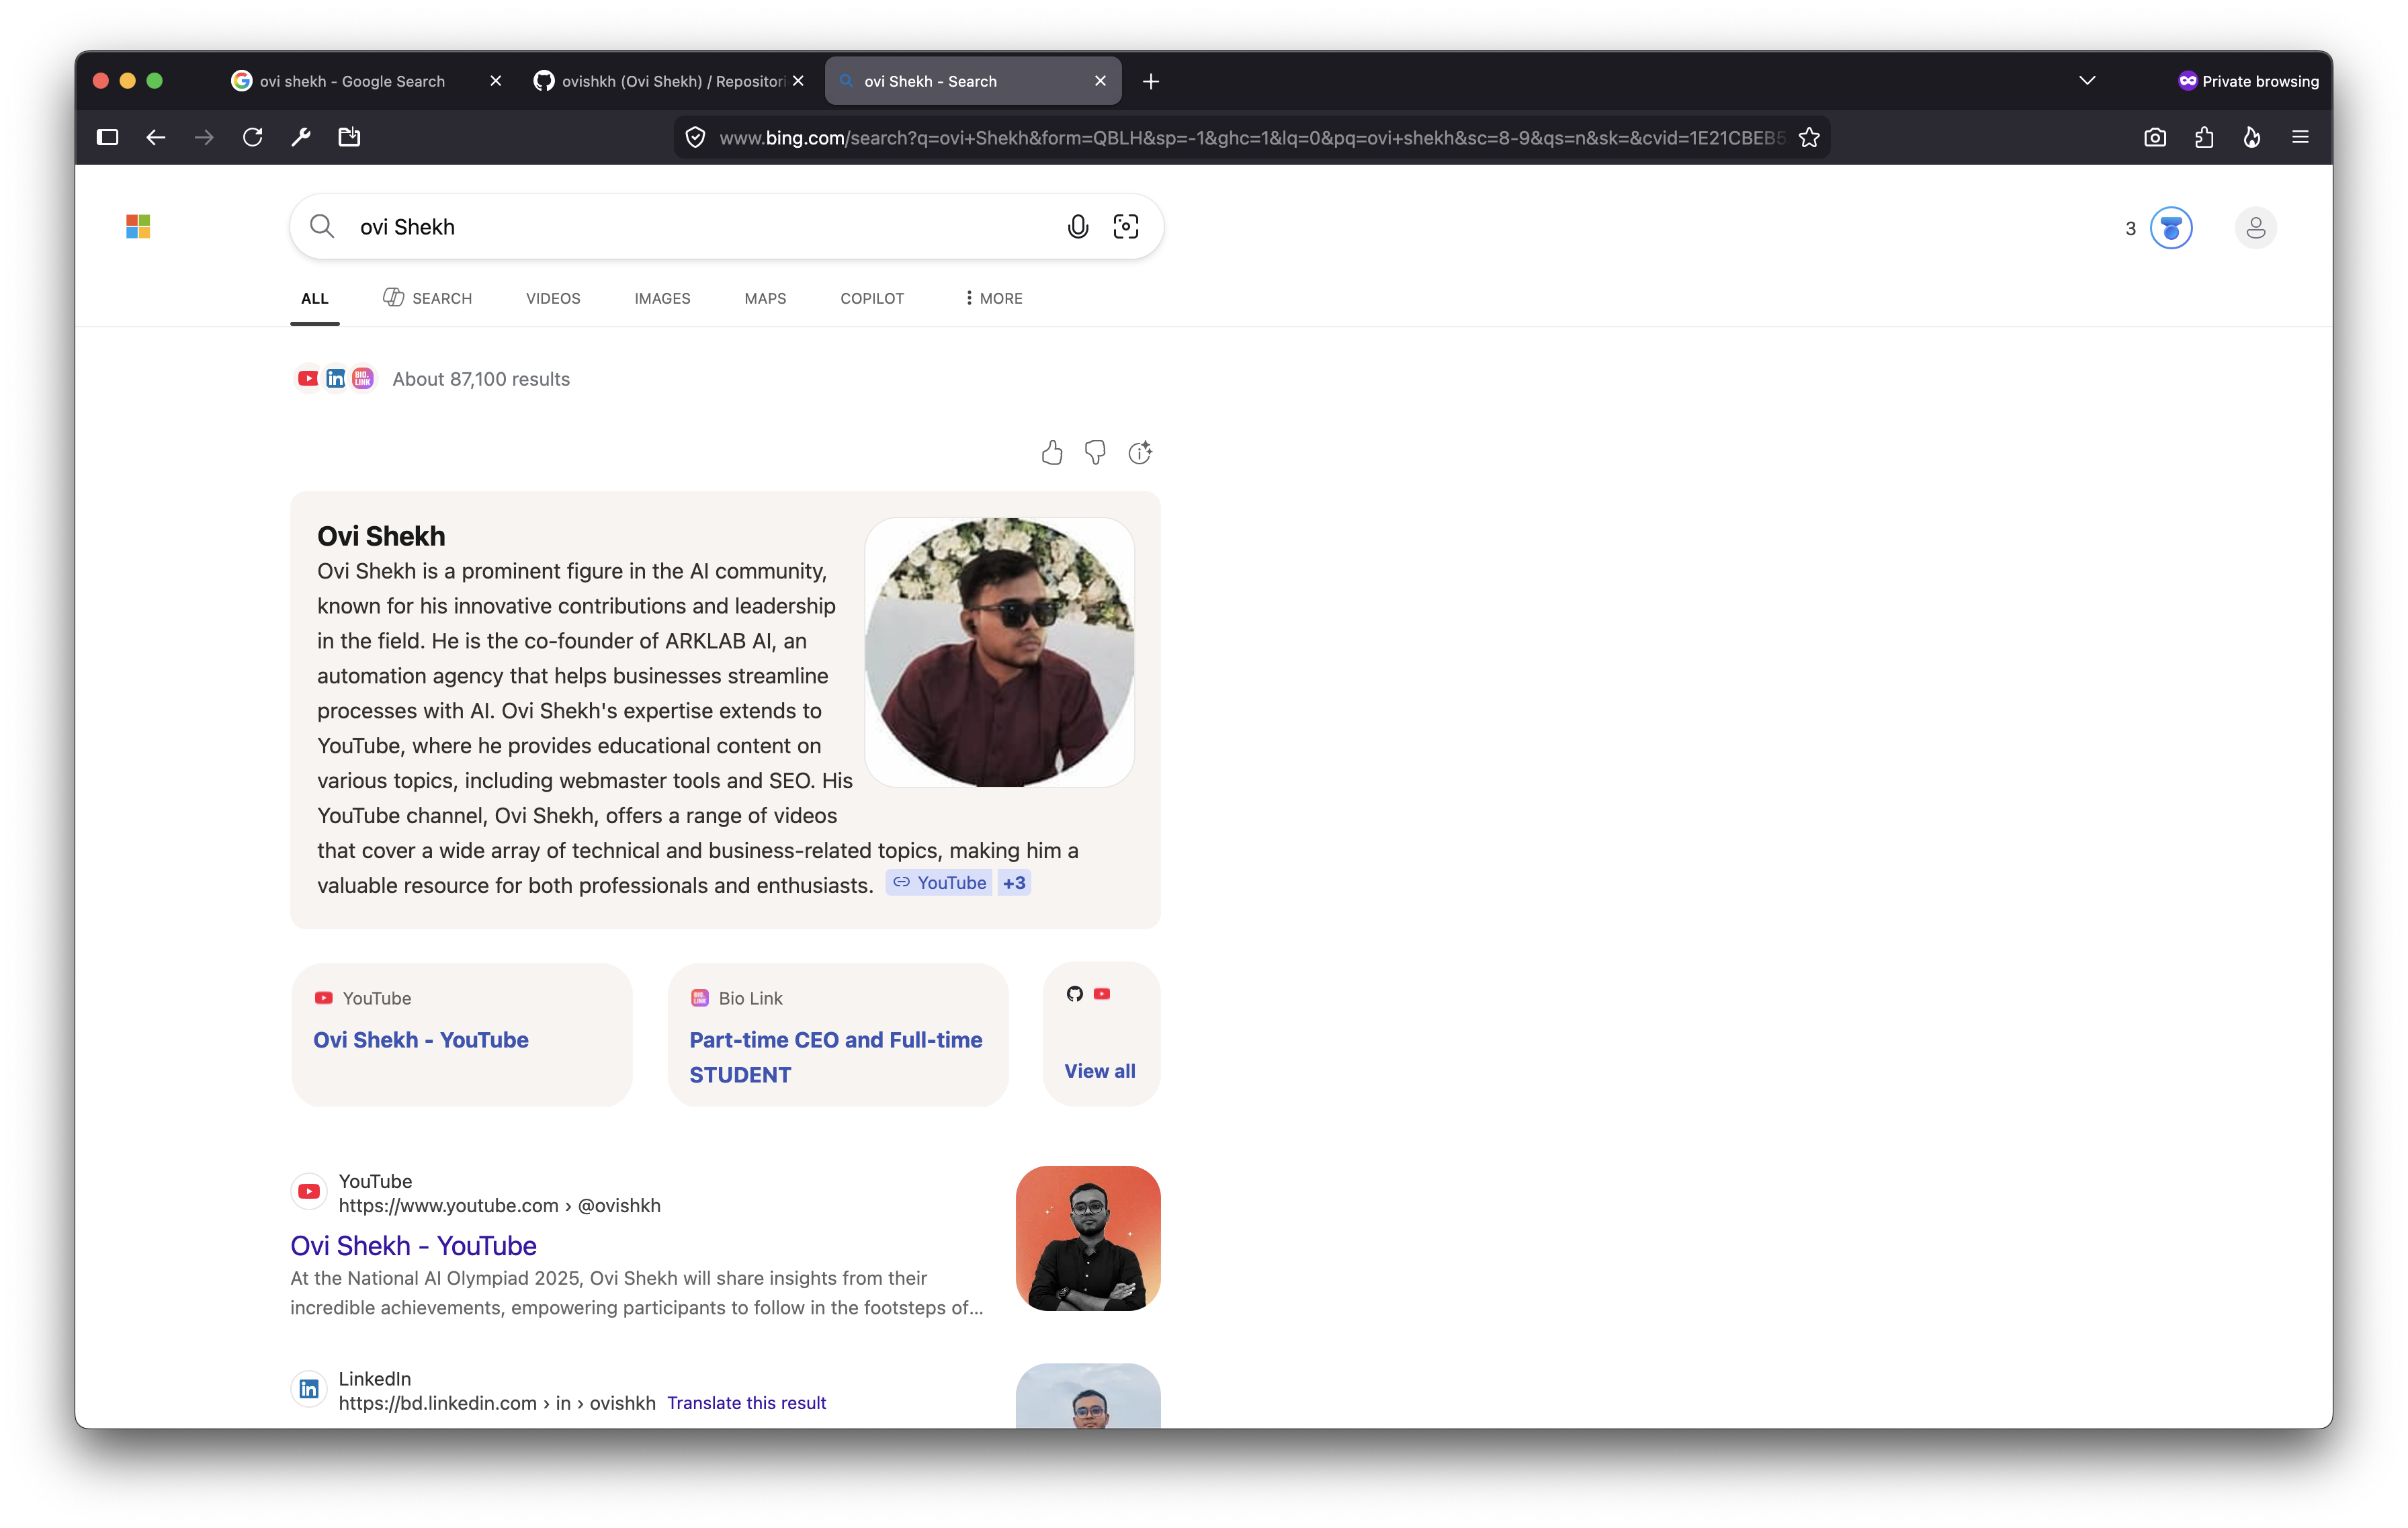Click the address bar URL
Image resolution: width=2408 pixels, height=1528 pixels.
pos(1252,138)
